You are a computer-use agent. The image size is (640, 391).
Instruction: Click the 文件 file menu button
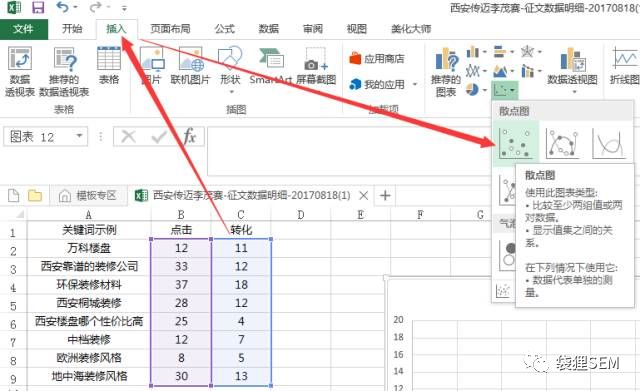24,29
